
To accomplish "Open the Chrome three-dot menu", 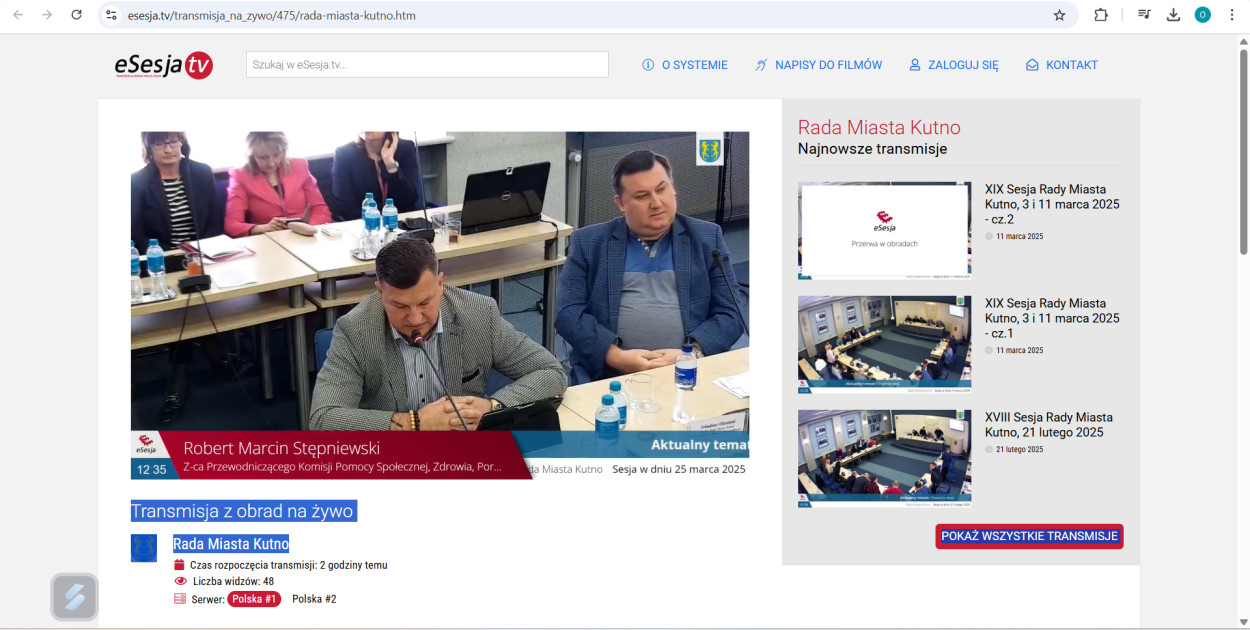I will tap(1231, 15).
